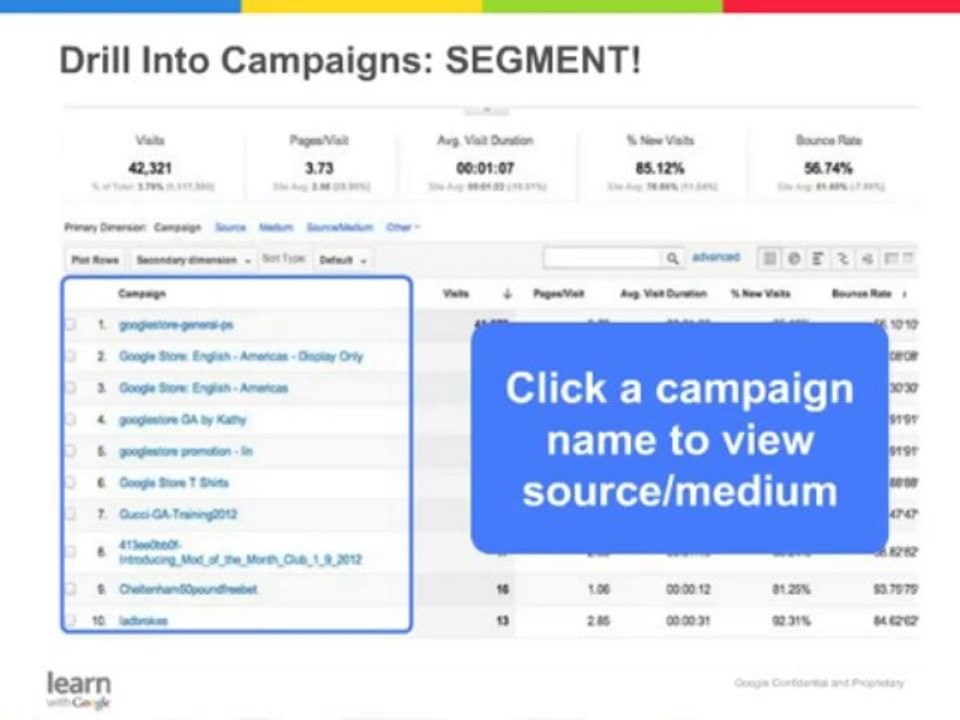Open the Google Store T Shirts campaign

174,483
